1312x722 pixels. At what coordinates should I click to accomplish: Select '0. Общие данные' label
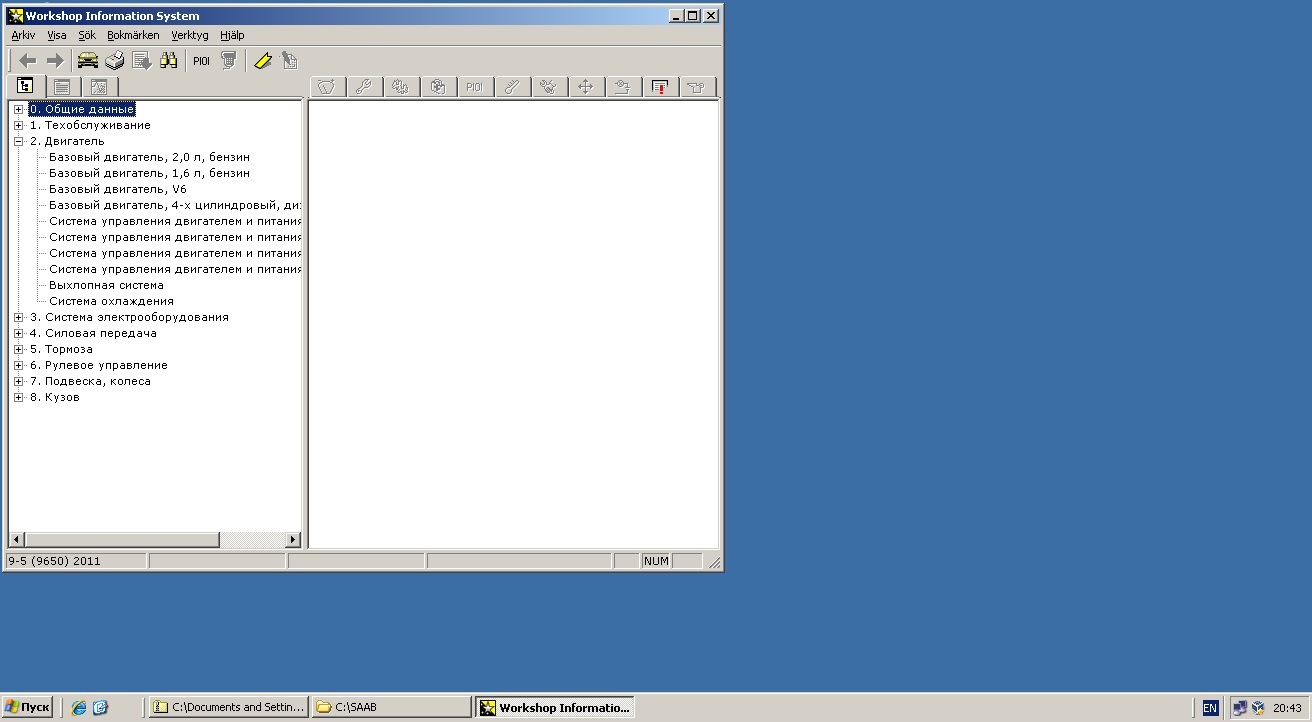point(81,109)
